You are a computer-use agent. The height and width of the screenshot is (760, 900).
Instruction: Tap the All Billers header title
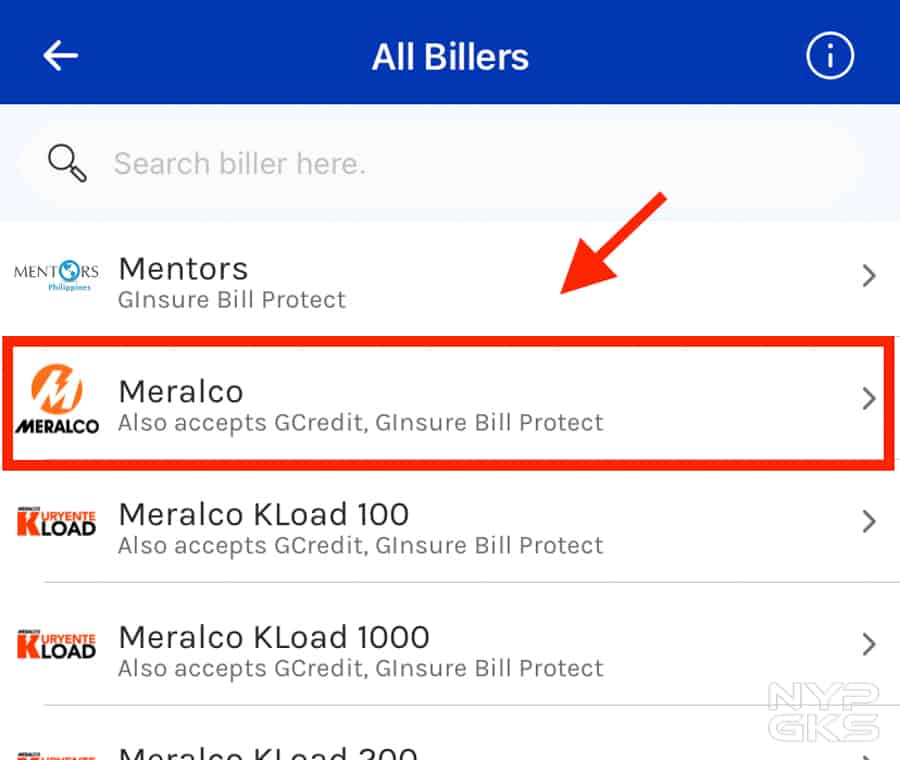point(450,57)
